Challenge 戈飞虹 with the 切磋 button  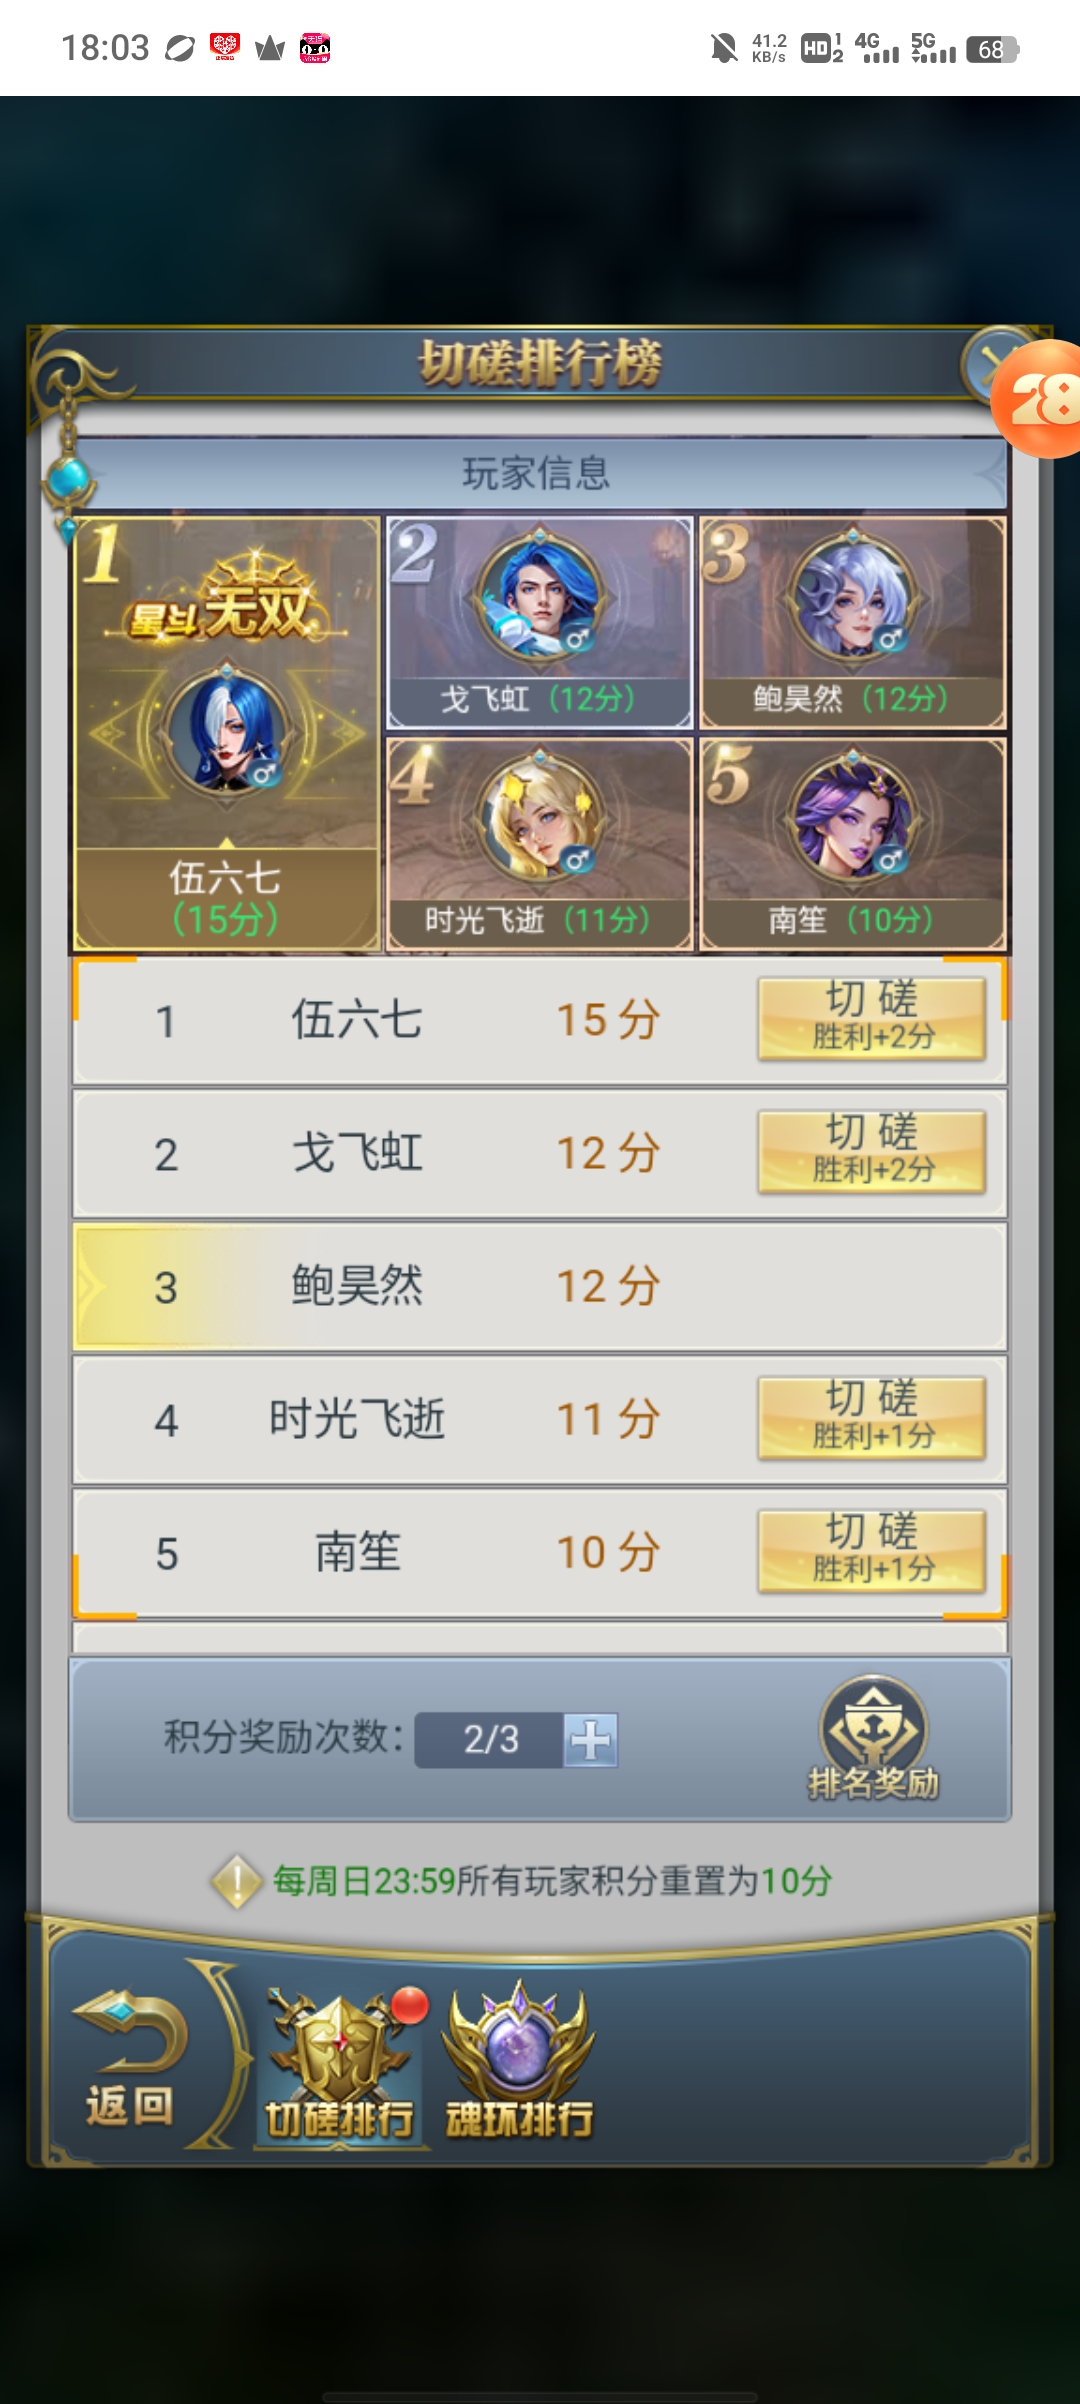pyautogui.click(x=871, y=1152)
